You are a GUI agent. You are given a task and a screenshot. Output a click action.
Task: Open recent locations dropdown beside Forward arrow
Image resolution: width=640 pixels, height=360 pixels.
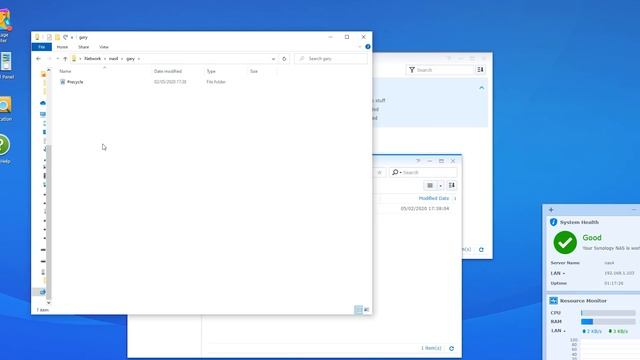click(58, 59)
